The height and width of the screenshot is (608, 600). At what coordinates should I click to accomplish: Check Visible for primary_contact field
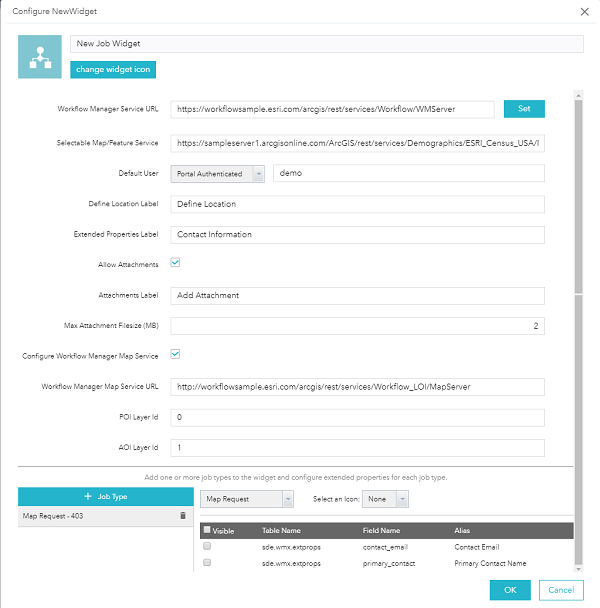(x=208, y=563)
